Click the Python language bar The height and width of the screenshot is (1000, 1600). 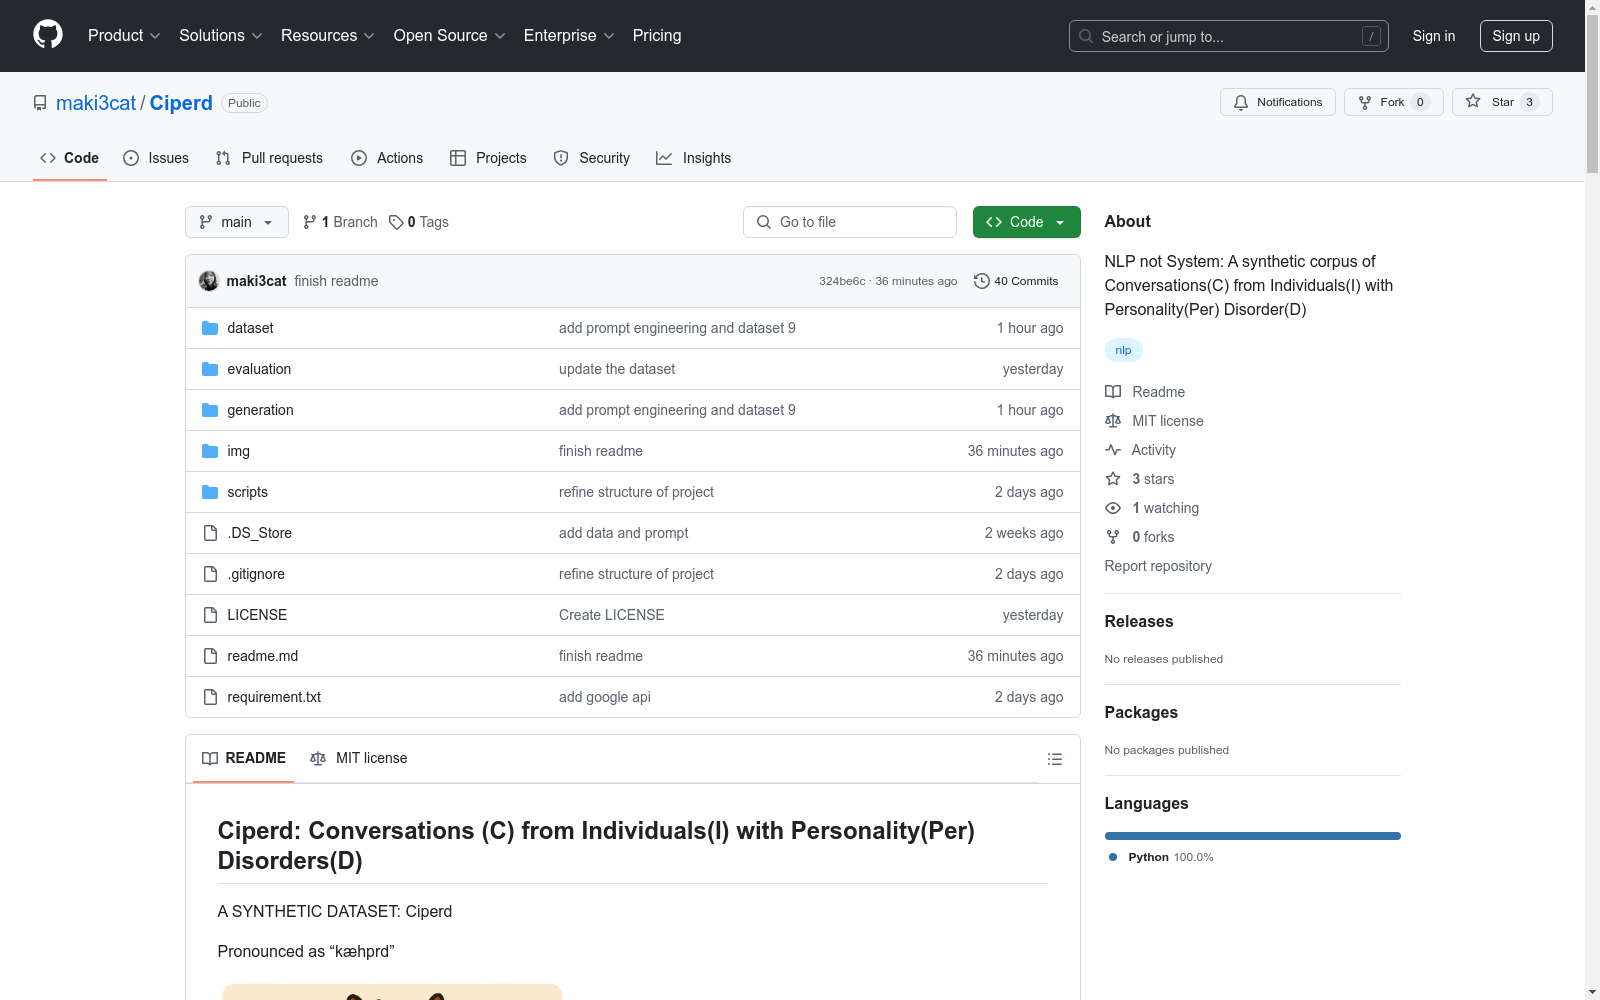tap(1253, 836)
